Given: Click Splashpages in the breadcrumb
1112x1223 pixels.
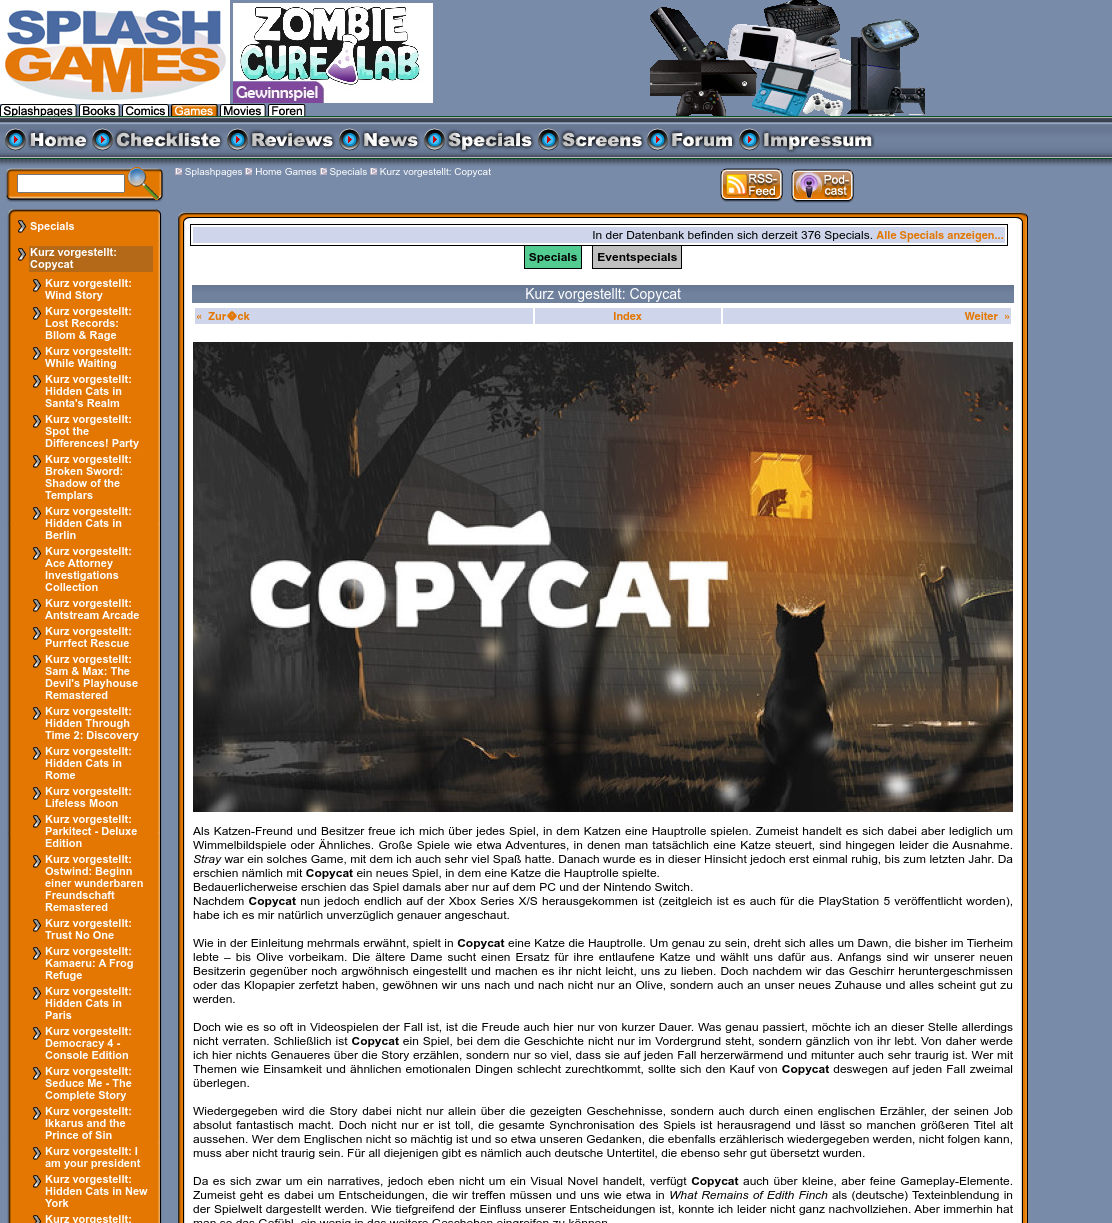Looking at the screenshot, I should (x=213, y=172).
